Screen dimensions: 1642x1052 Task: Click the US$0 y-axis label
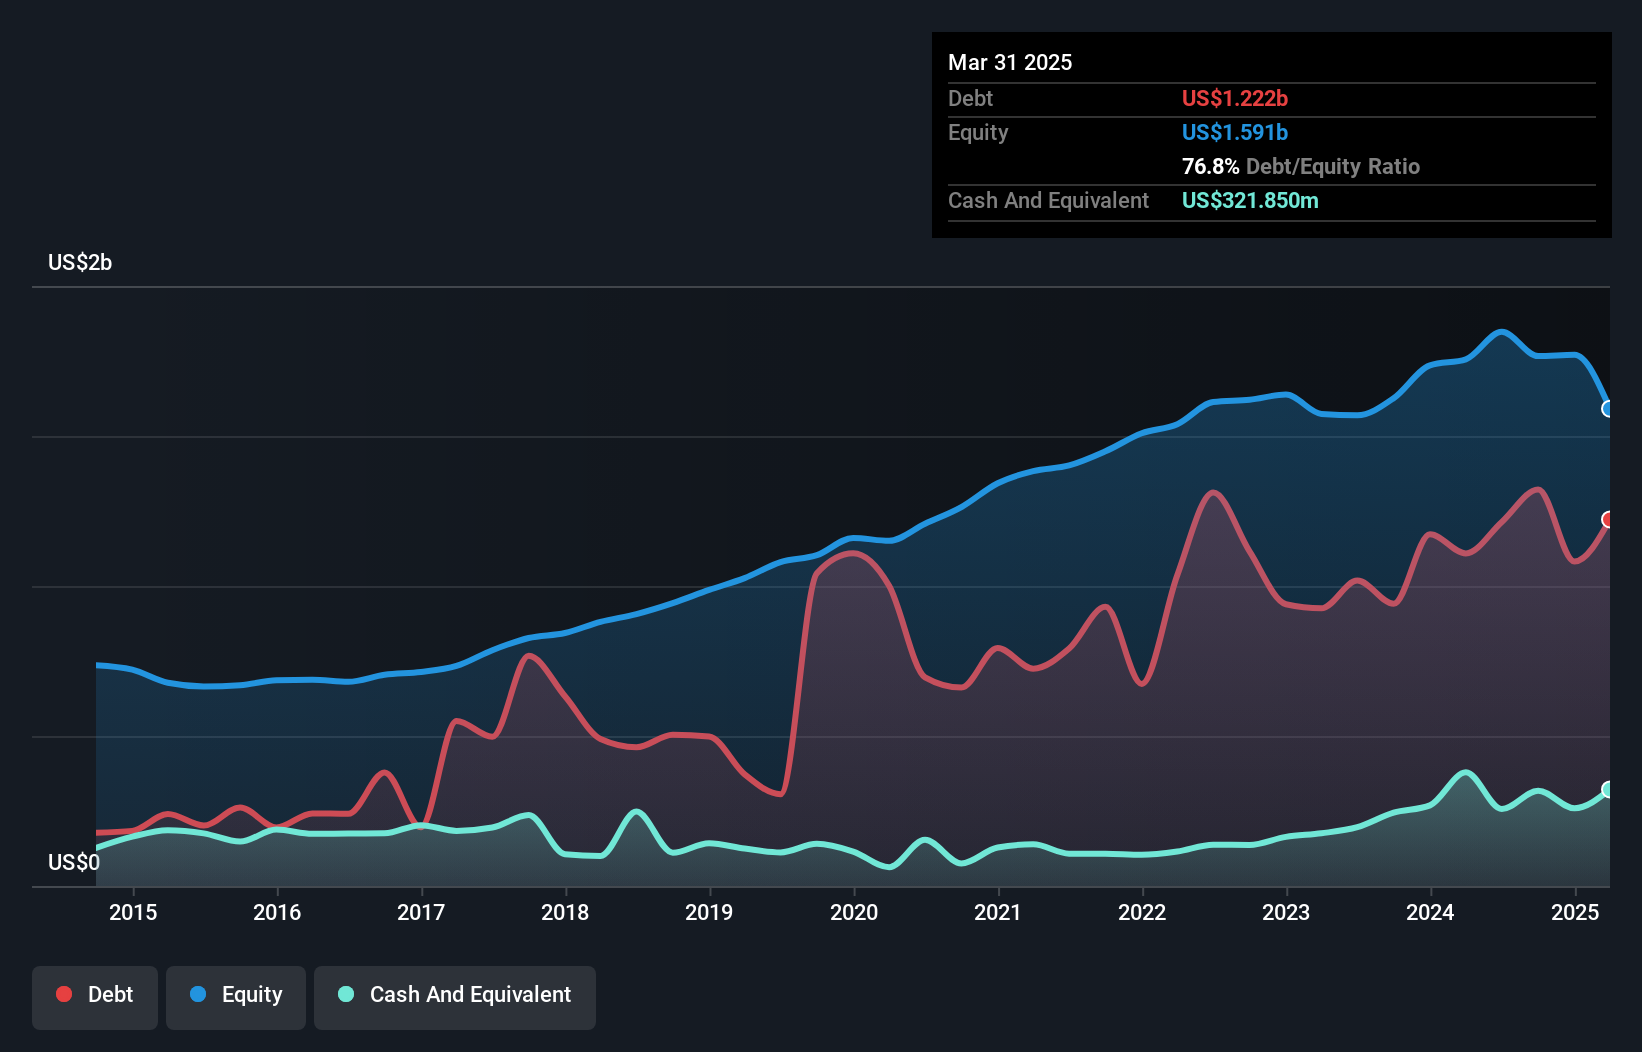[74, 863]
